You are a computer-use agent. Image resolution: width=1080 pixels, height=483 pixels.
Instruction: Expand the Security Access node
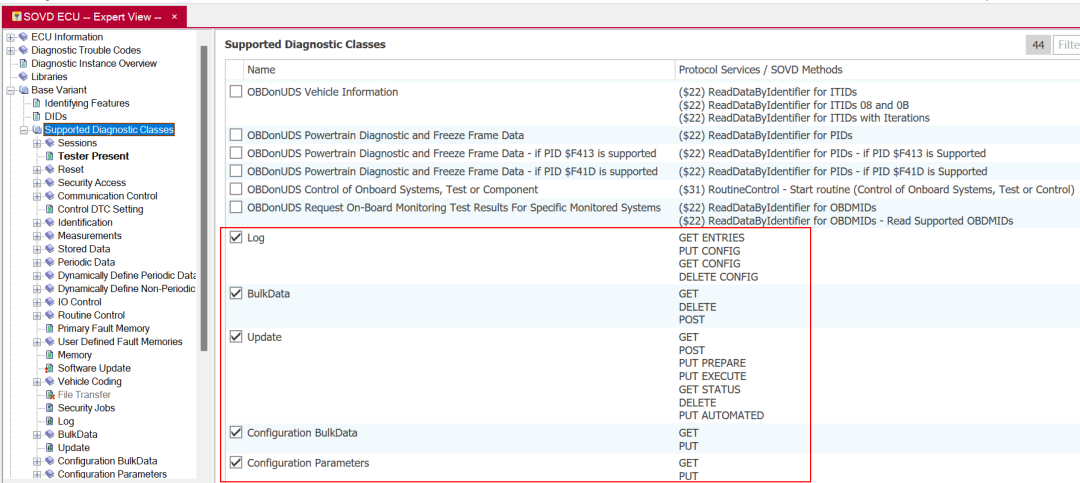click(x=36, y=183)
